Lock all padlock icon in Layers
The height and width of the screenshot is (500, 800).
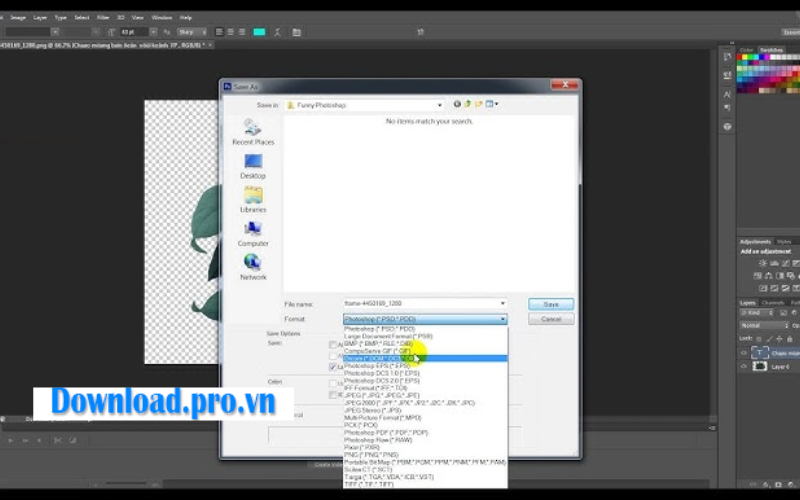tap(790, 339)
